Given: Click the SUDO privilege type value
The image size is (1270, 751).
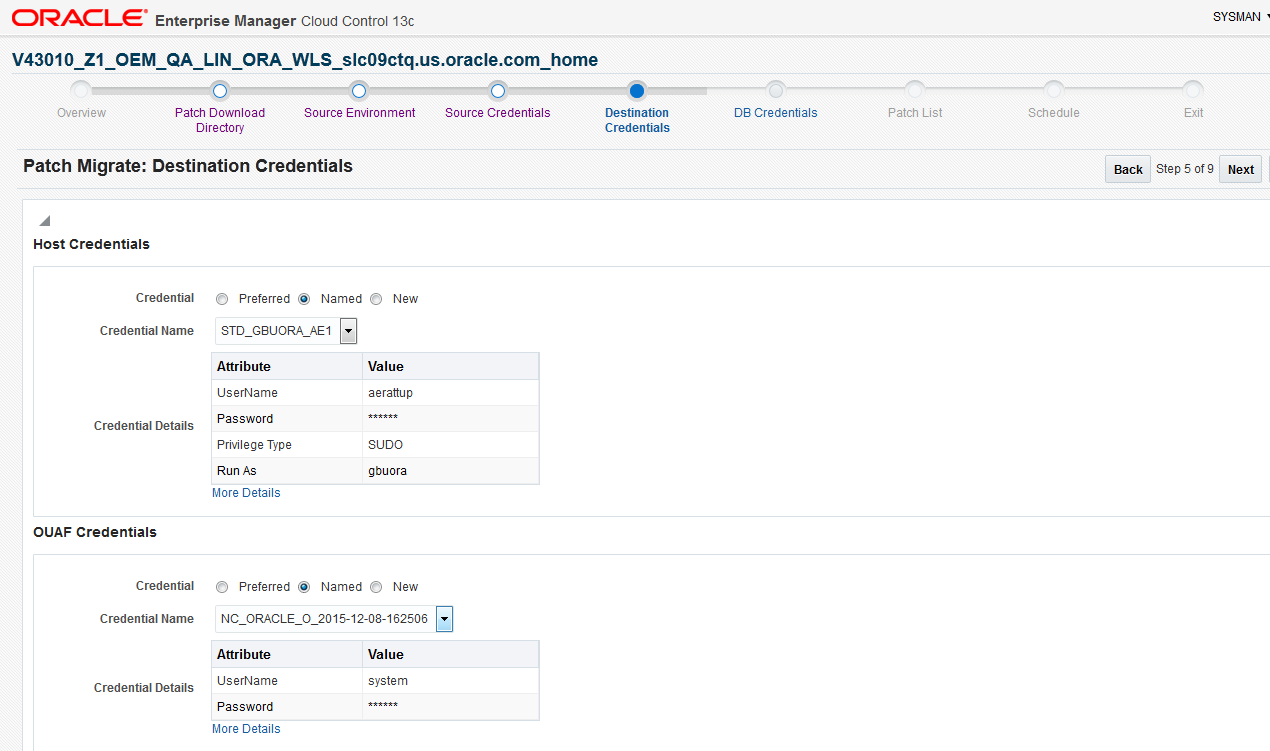Looking at the screenshot, I should [x=385, y=445].
